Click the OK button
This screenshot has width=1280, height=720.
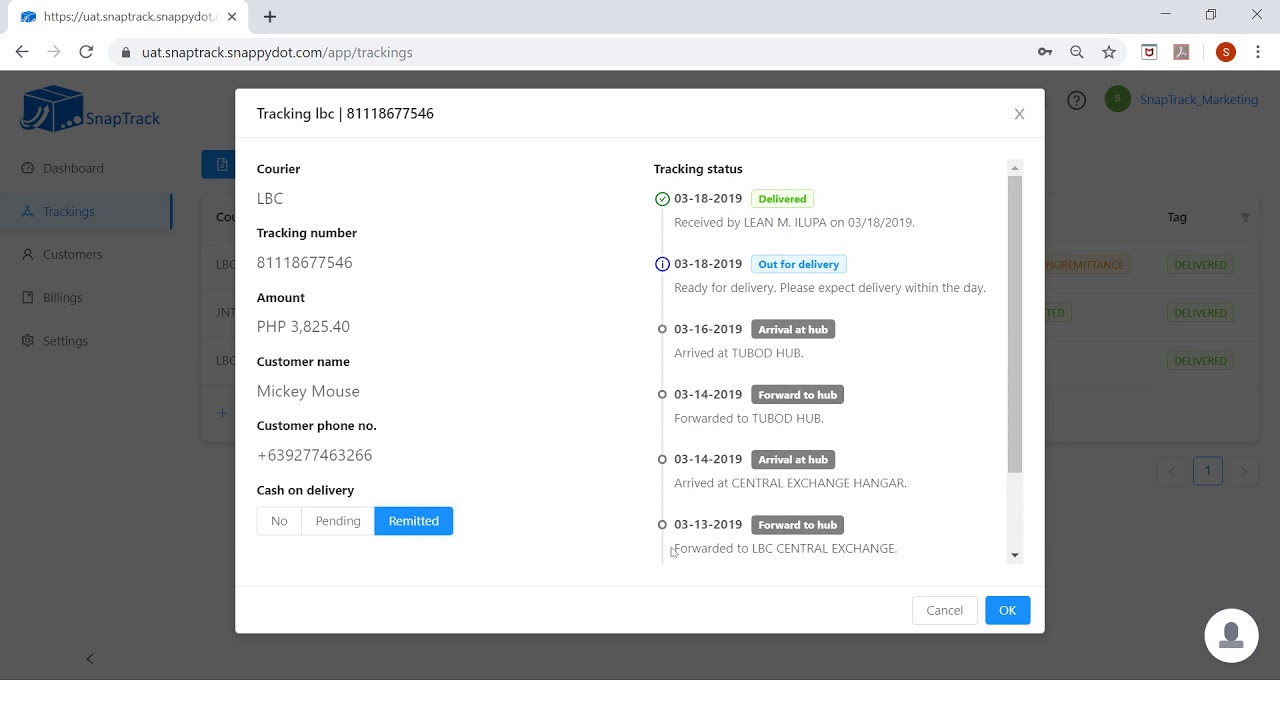pyautogui.click(x=1007, y=610)
